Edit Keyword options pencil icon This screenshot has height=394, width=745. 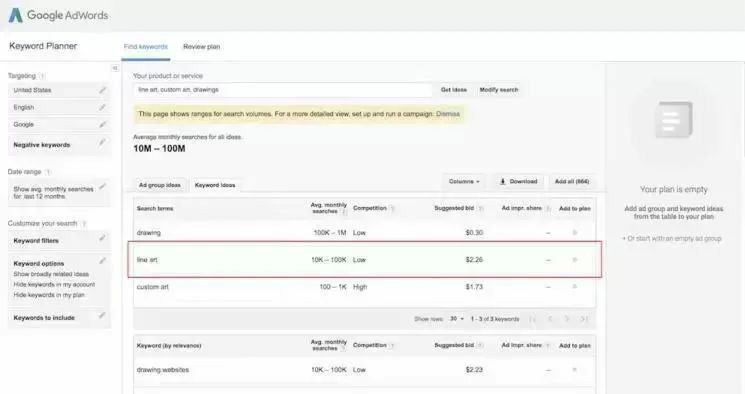[102, 260]
